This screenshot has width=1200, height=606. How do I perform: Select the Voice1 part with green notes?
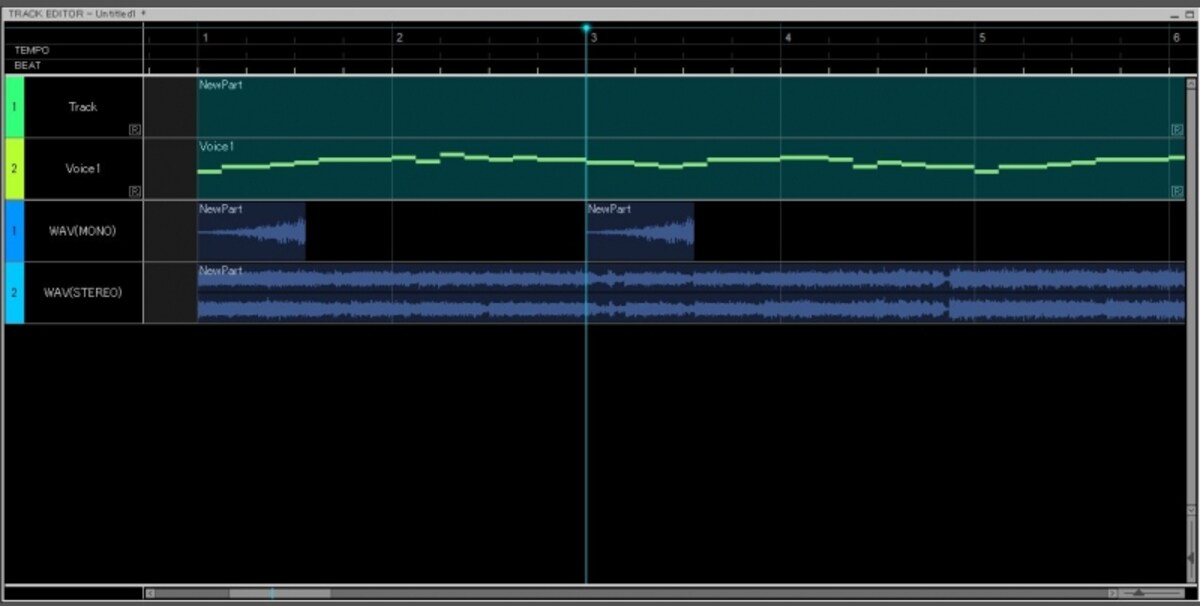click(x=691, y=169)
